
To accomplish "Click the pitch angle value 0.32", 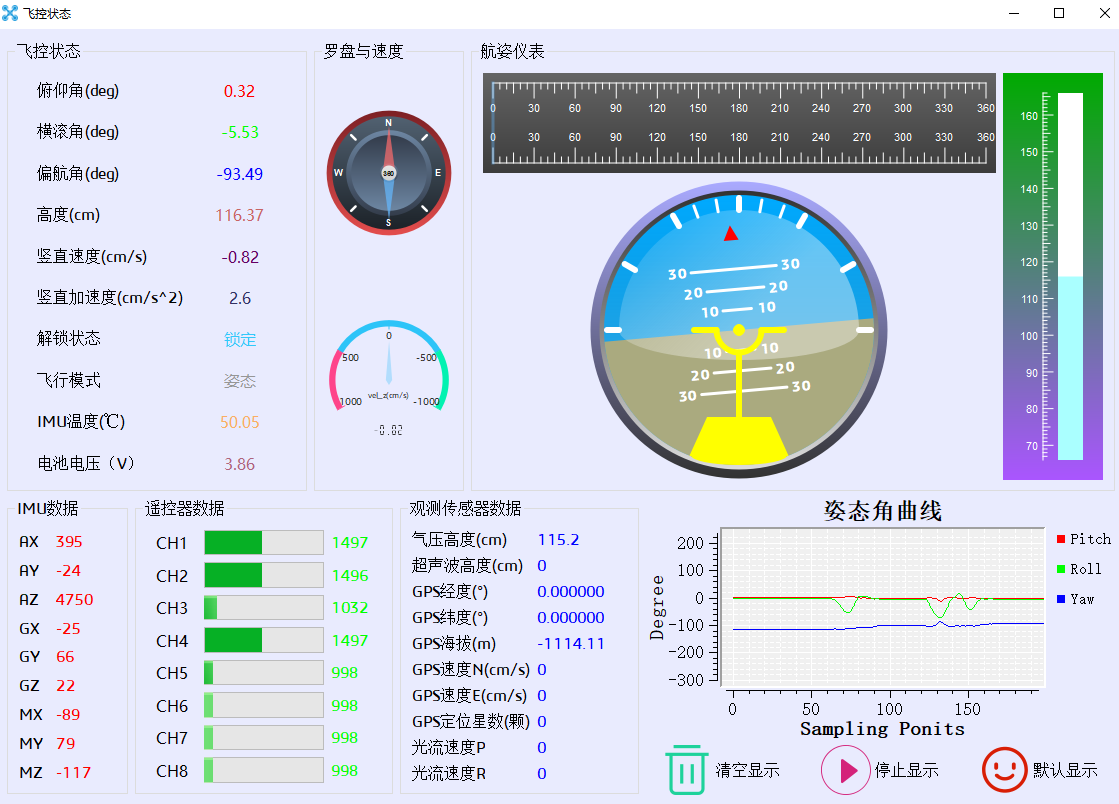I will coord(239,91).
